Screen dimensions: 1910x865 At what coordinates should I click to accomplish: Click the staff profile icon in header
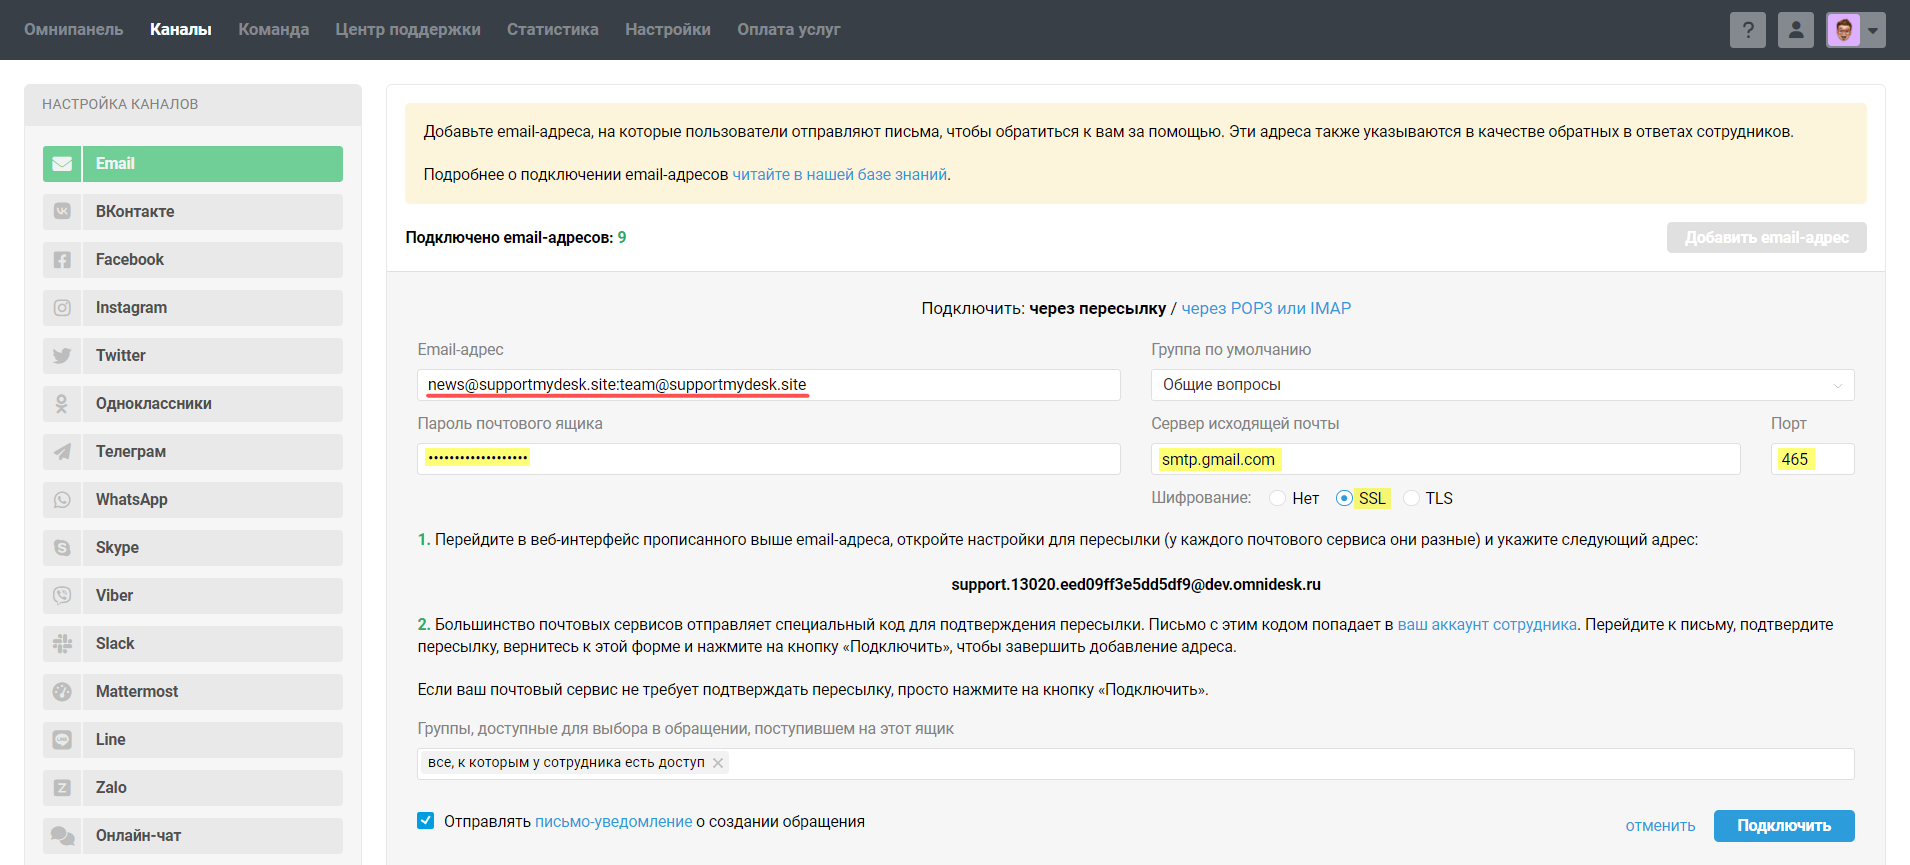[x=1795, y=30]
